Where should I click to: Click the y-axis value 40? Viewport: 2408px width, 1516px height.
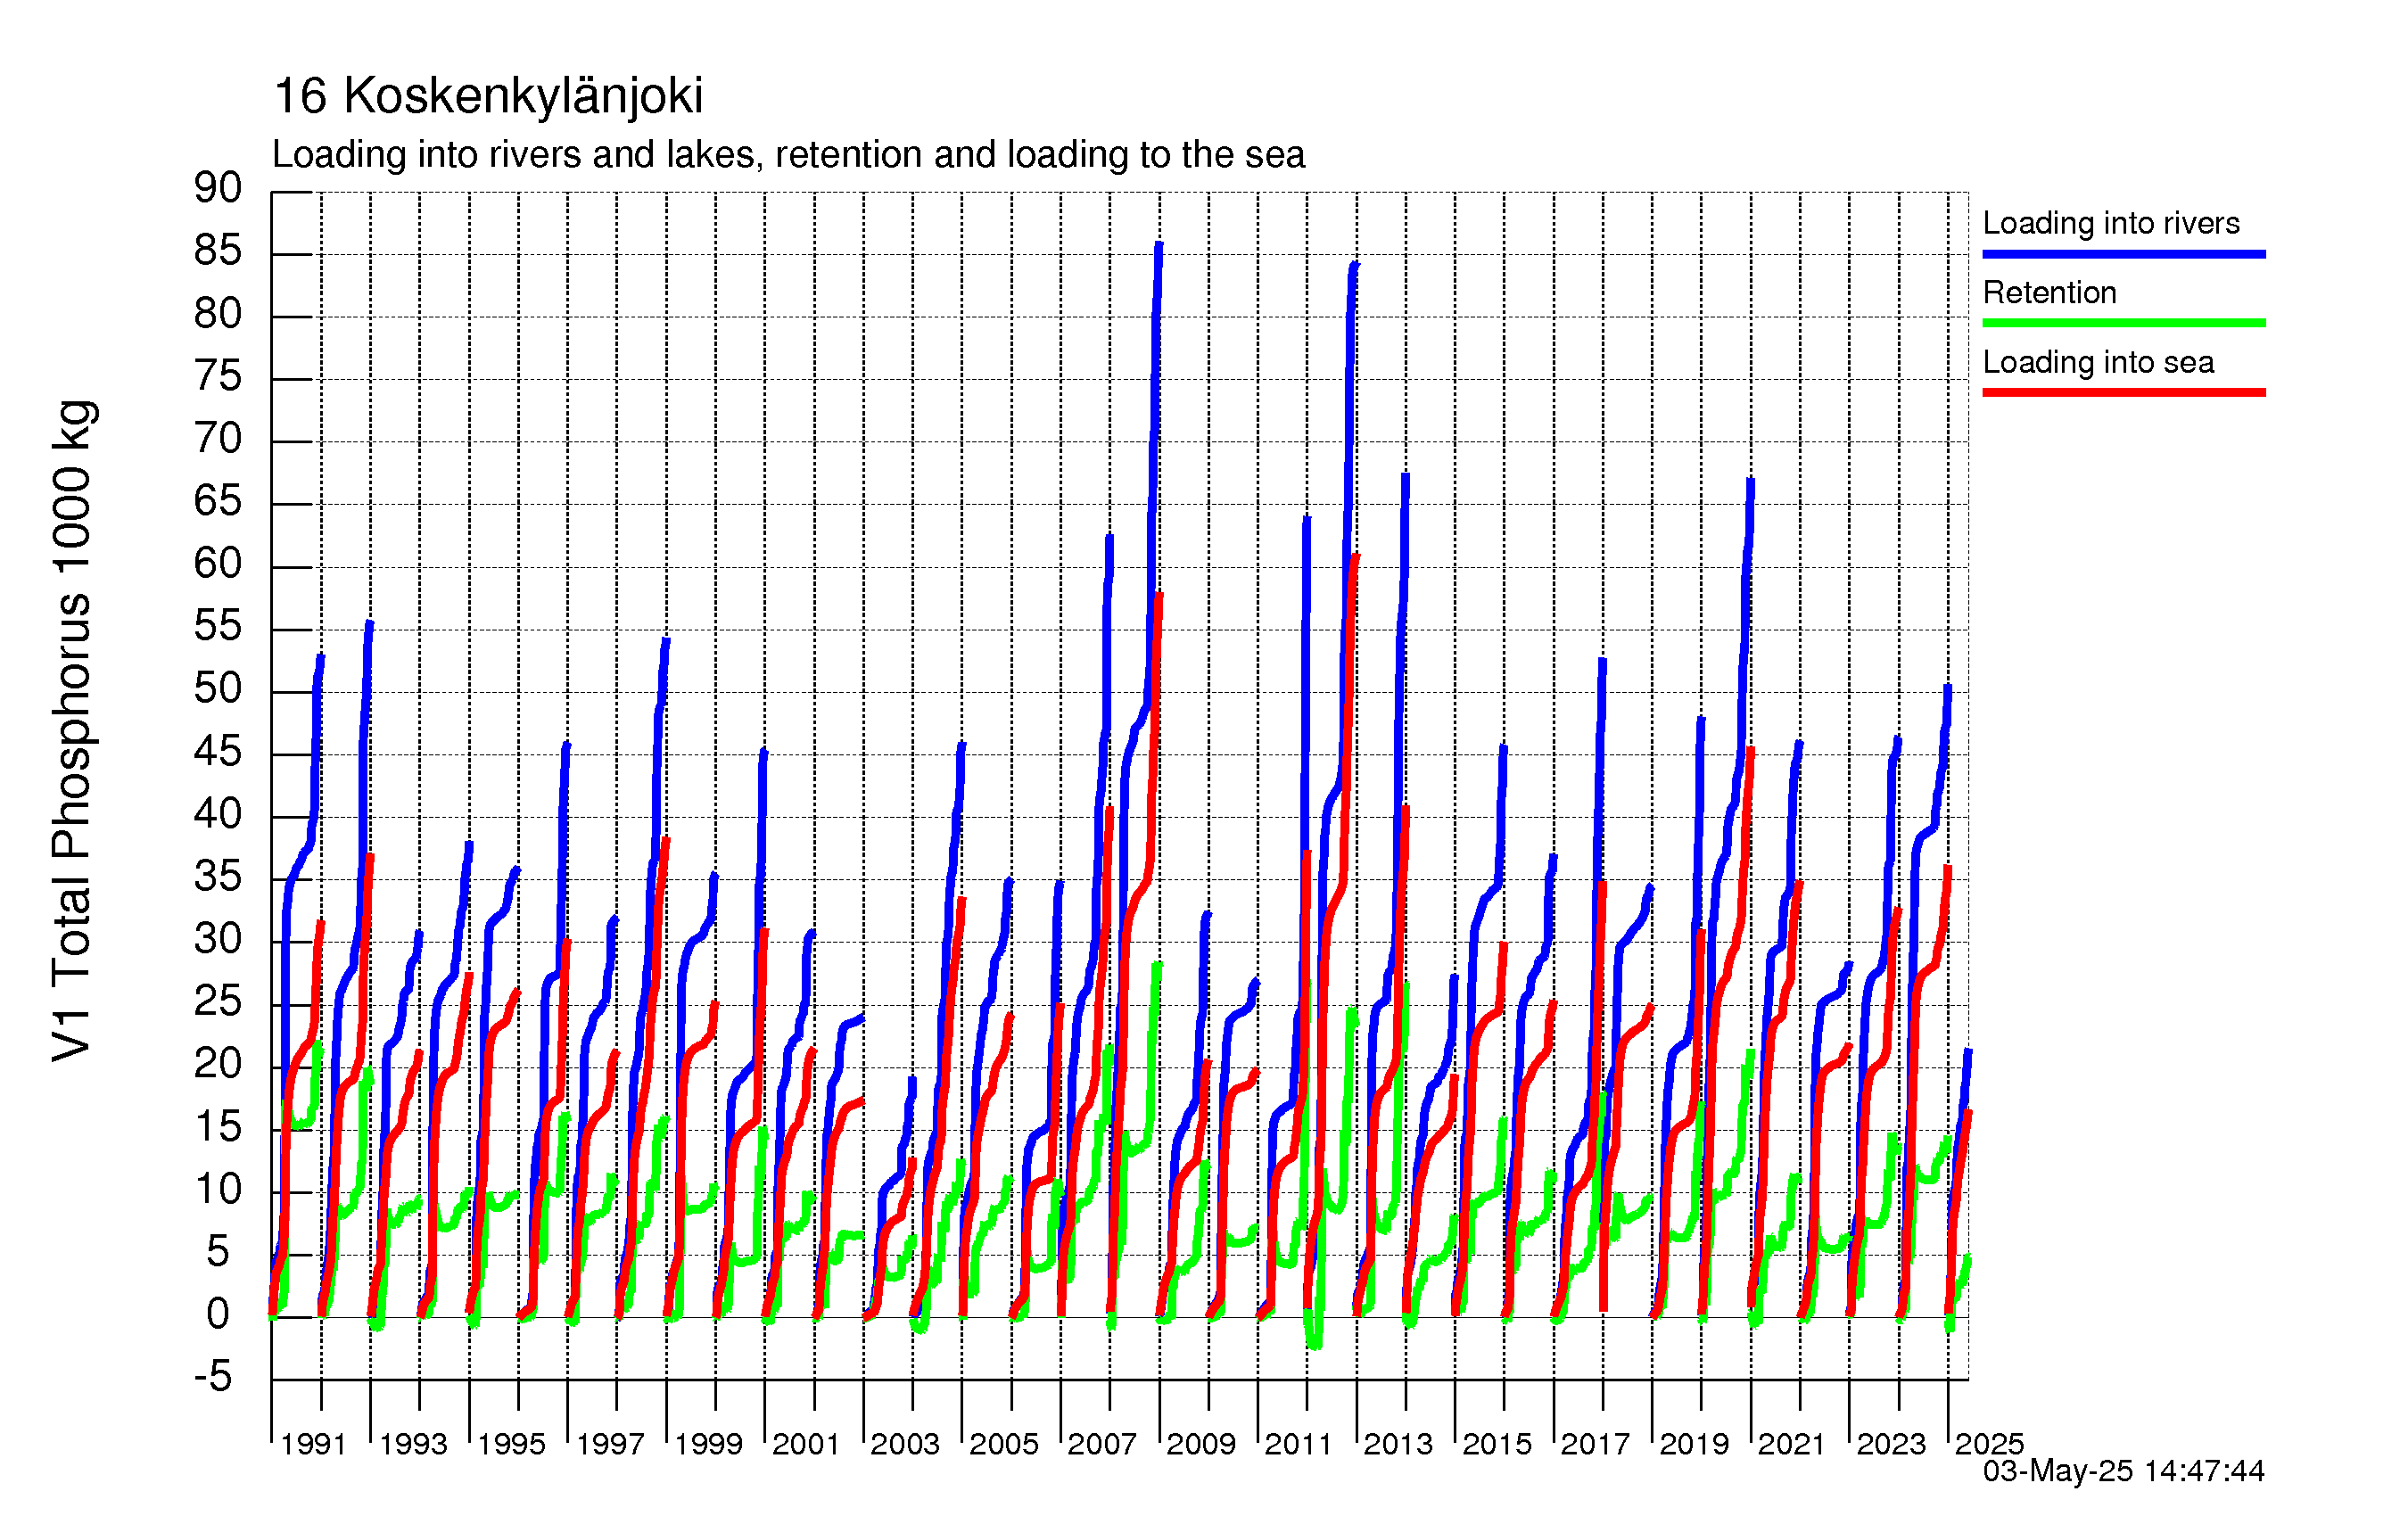218,814
